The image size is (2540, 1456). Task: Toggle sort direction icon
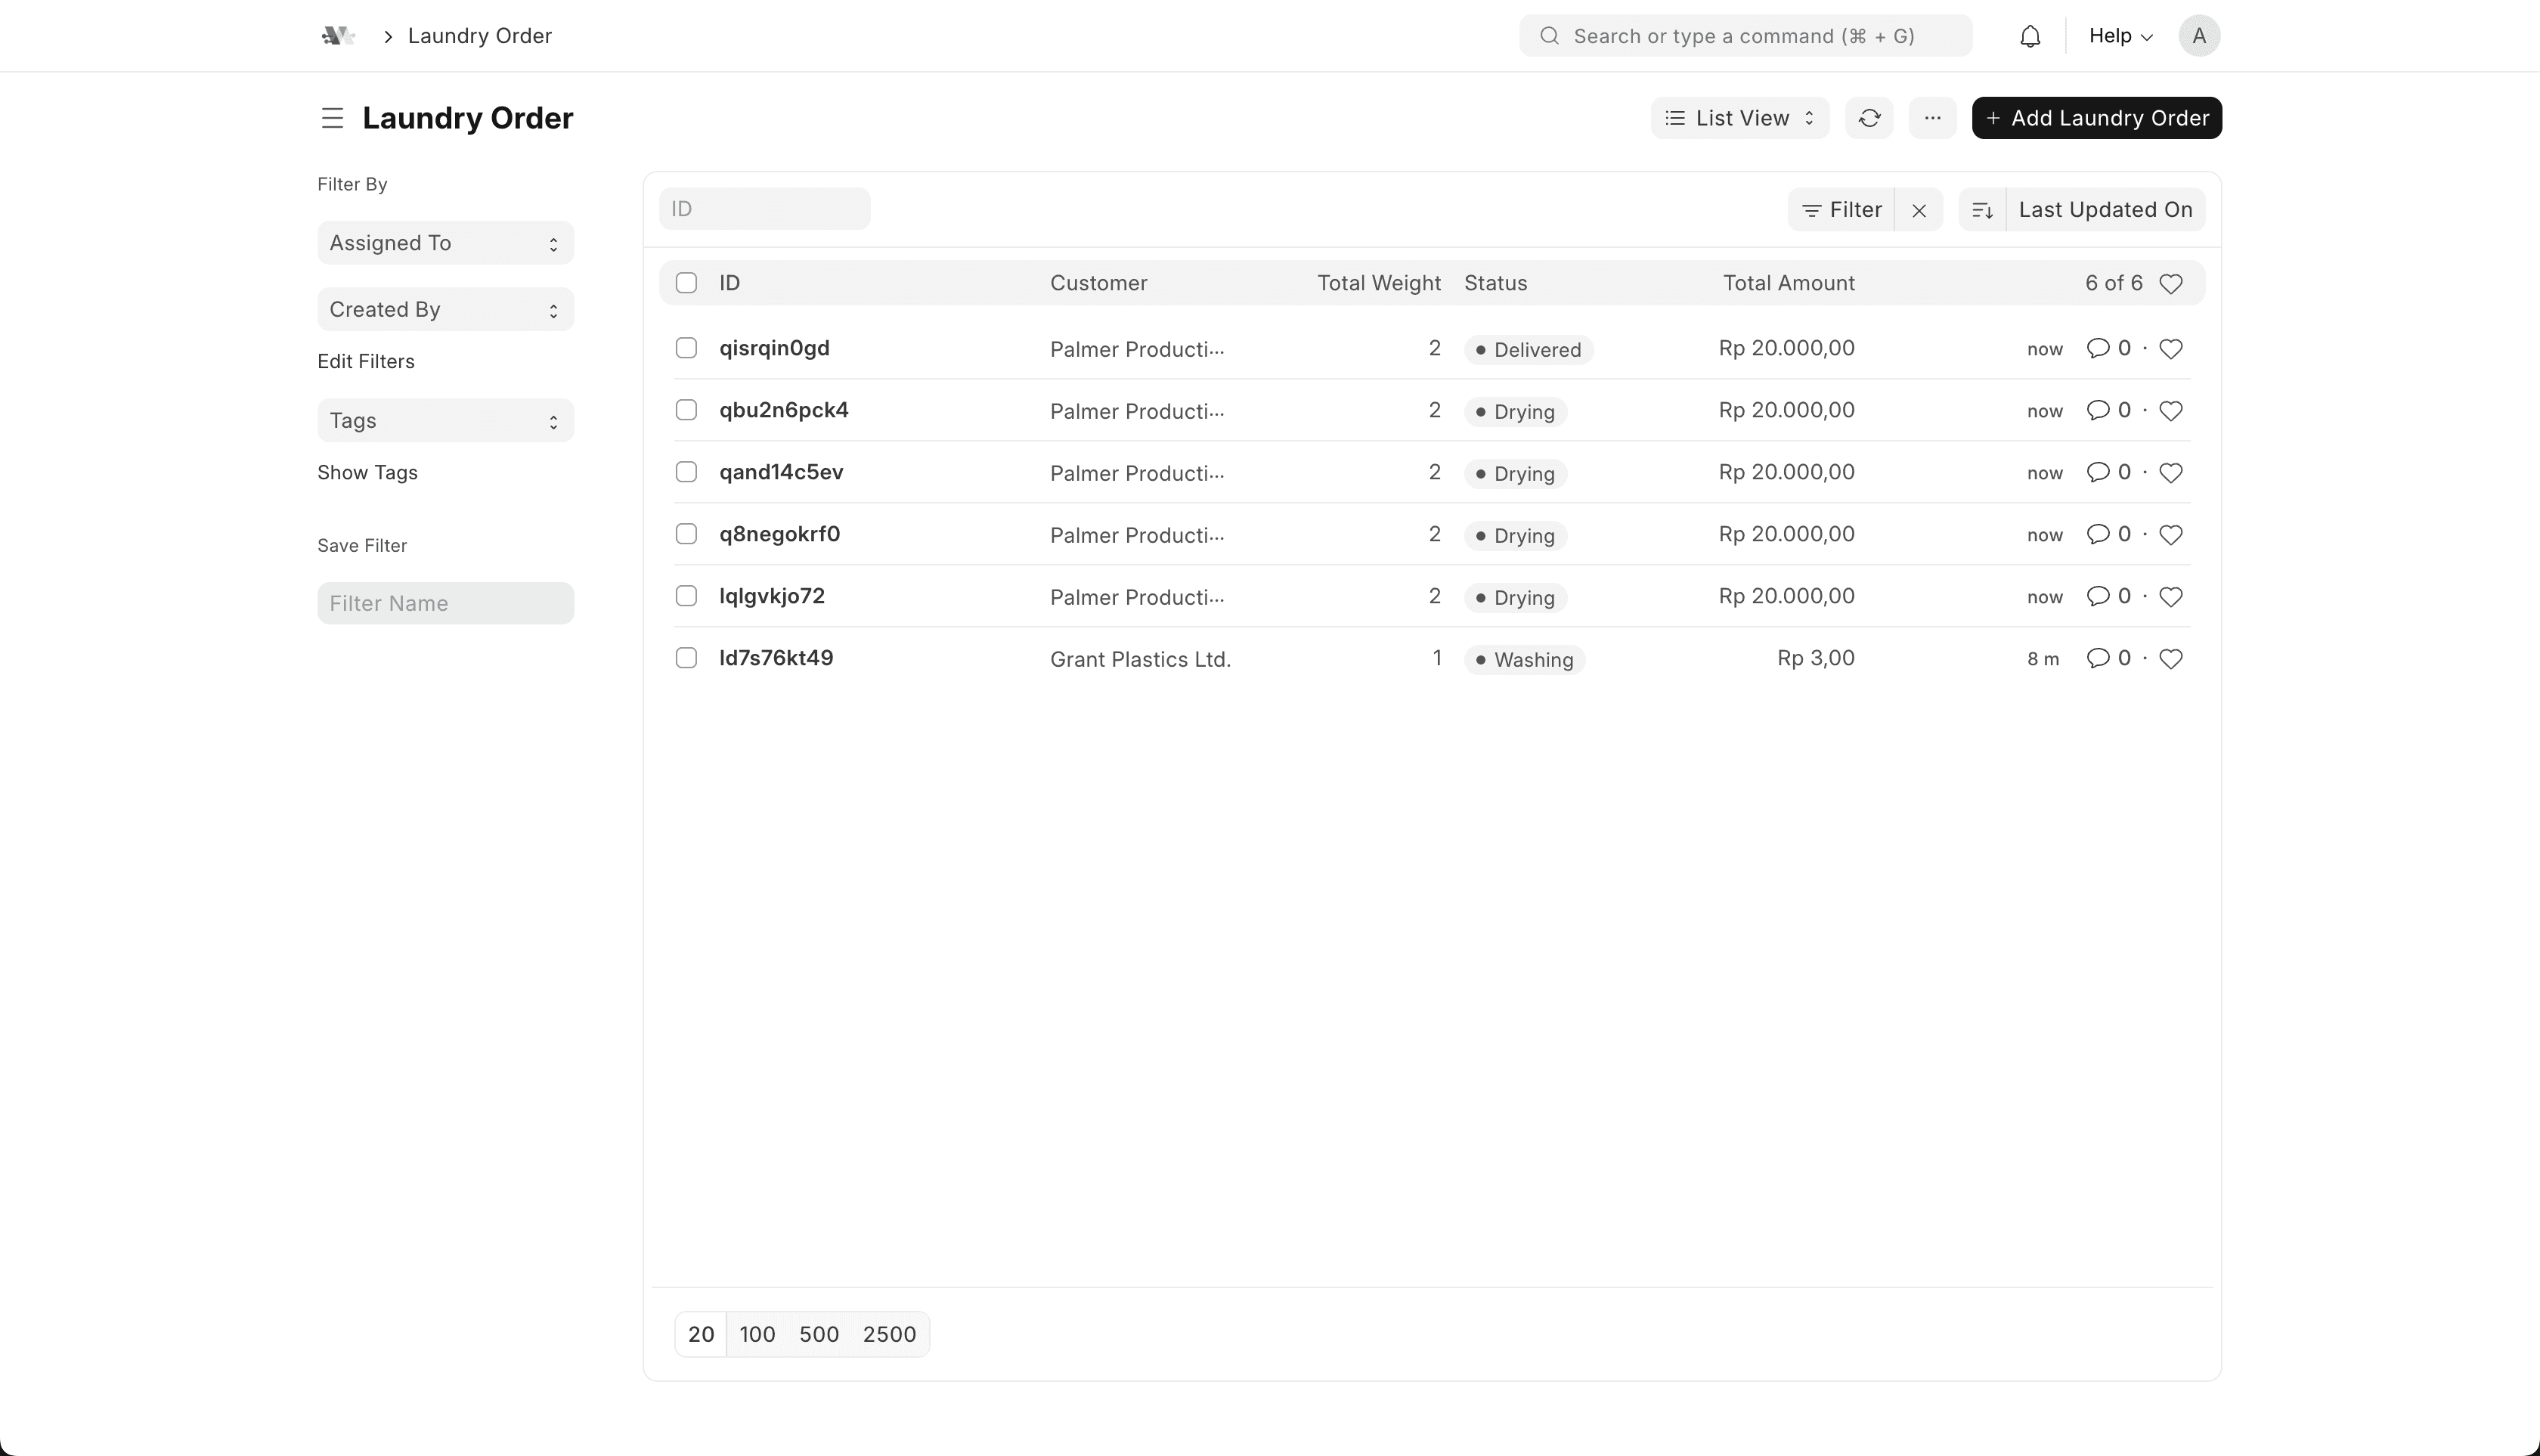tap(1982, 210)
